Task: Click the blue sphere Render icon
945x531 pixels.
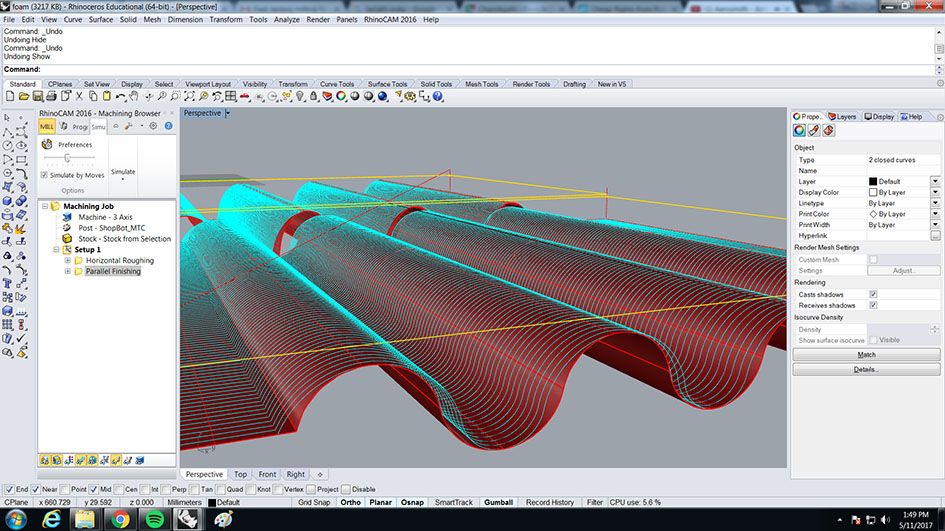Action: pyautogui.click(x=383, y=96)
